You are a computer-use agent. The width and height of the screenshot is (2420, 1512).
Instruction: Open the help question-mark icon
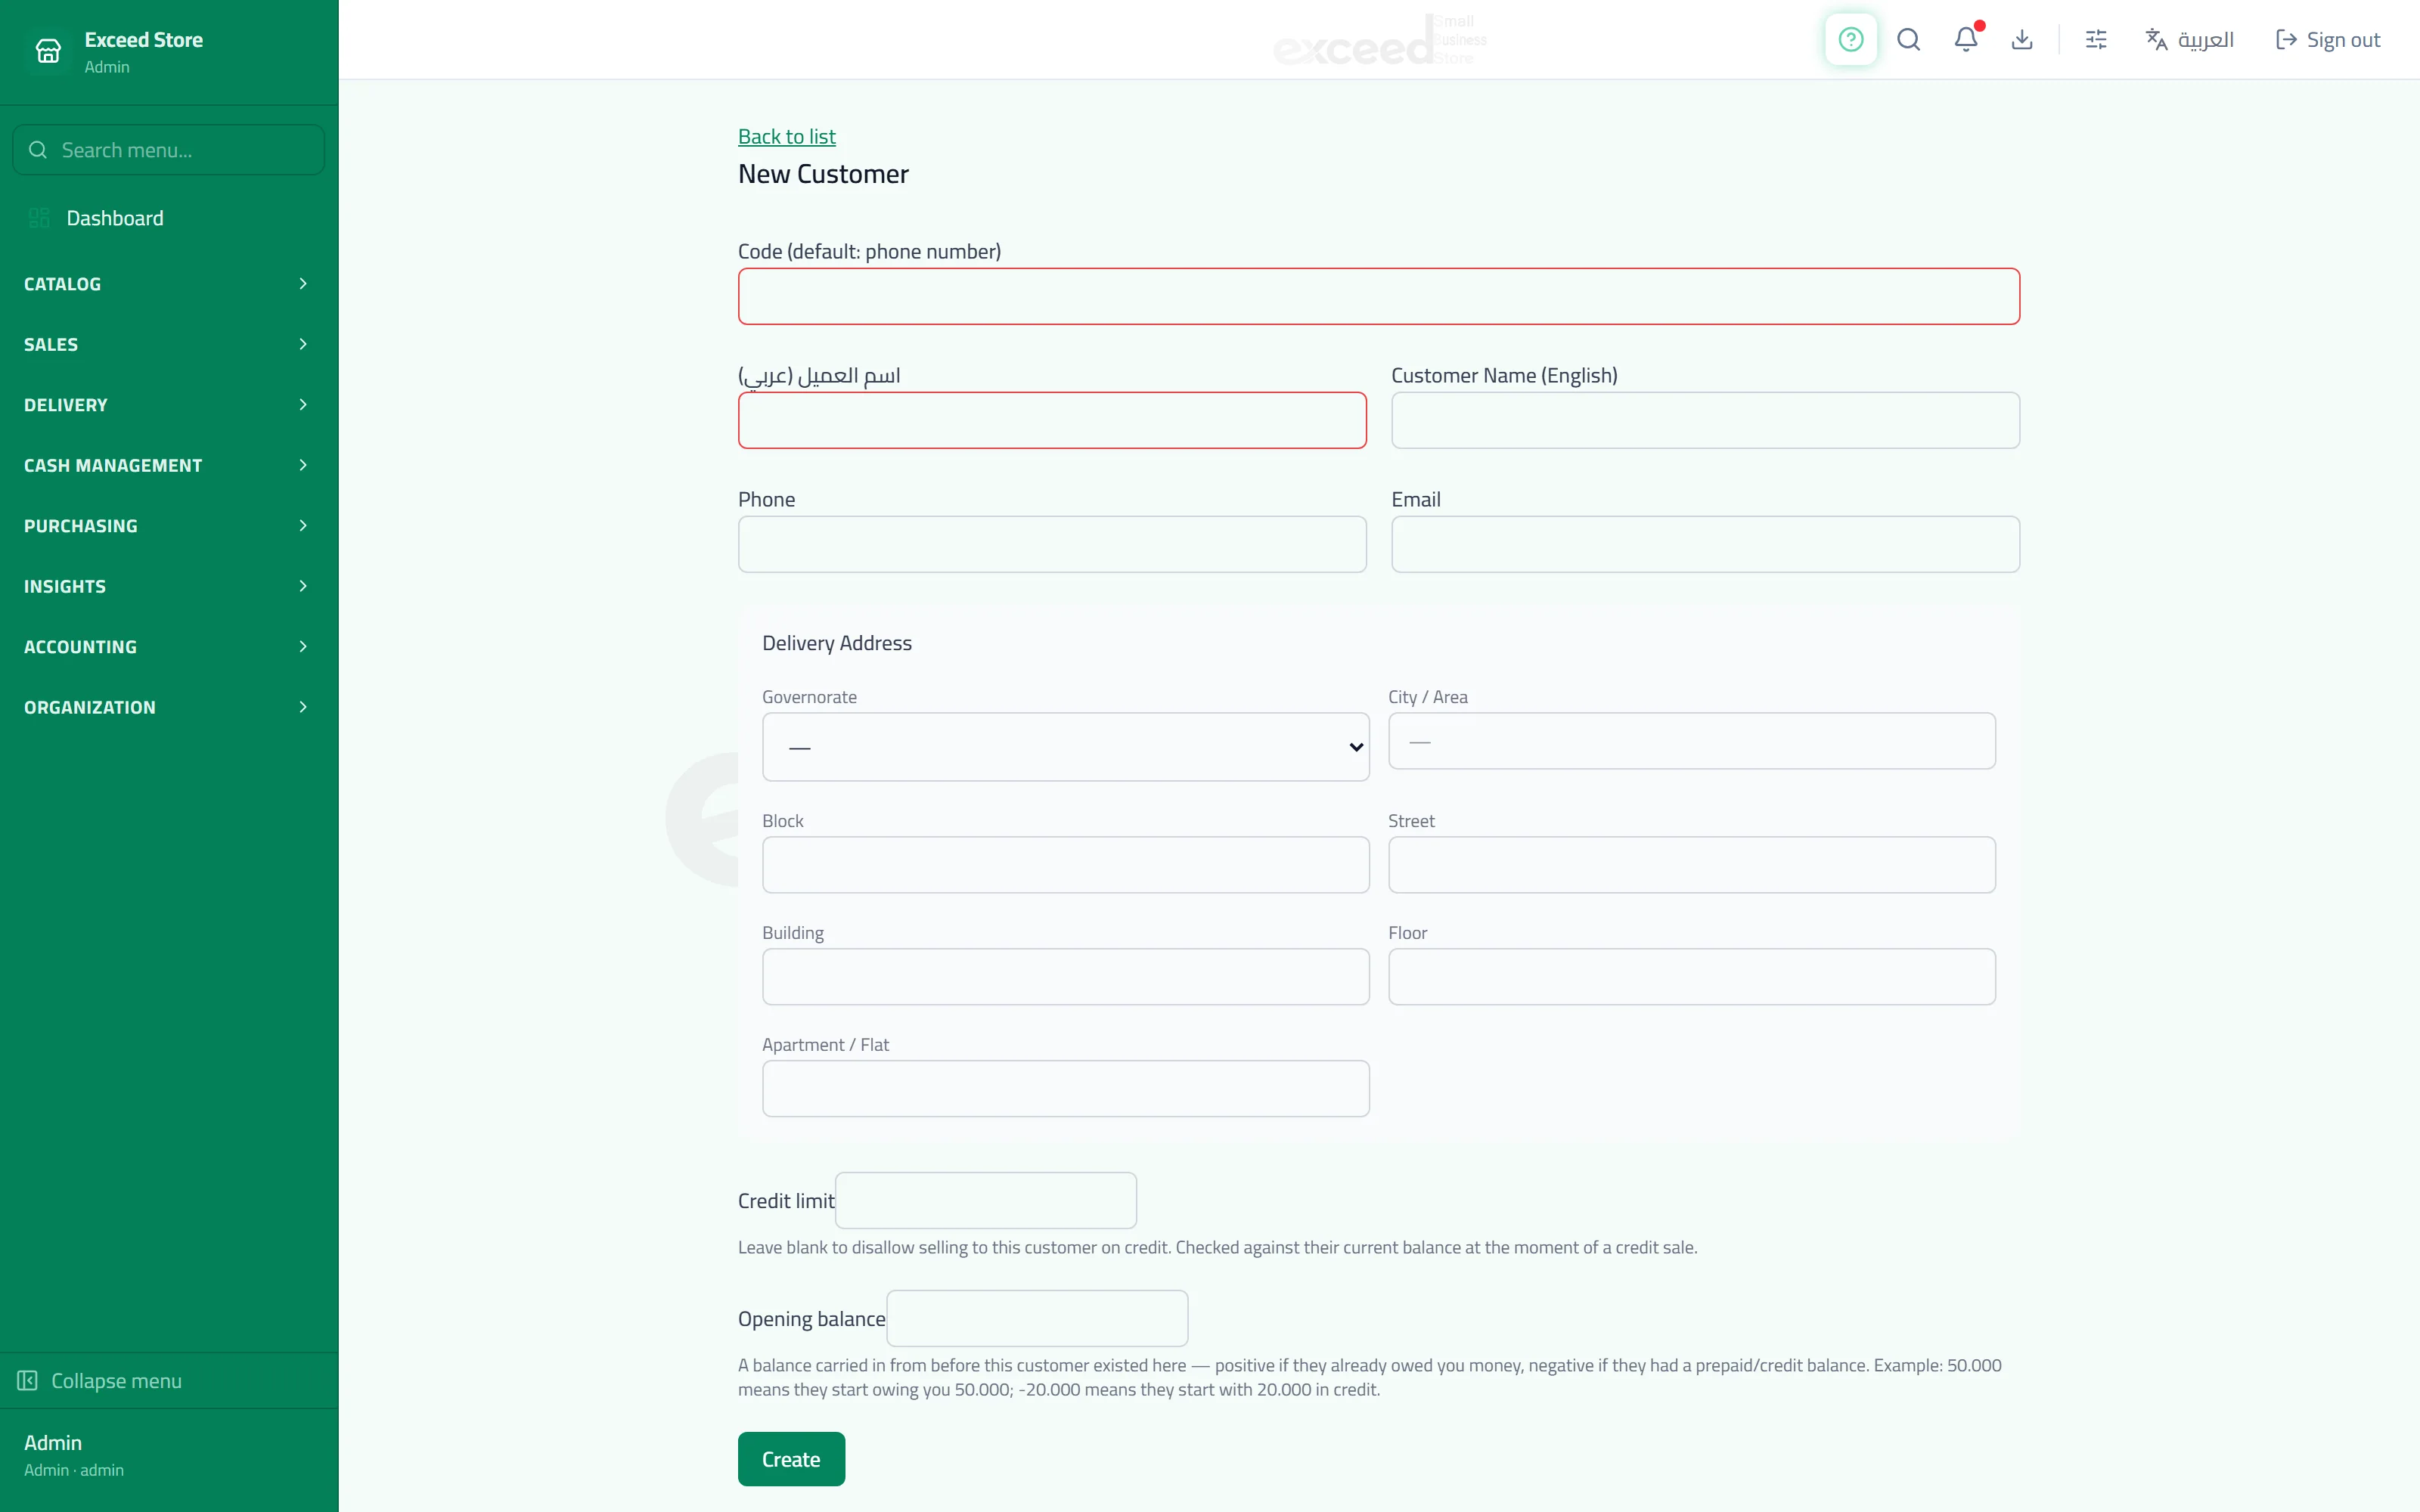point(1850,40)
